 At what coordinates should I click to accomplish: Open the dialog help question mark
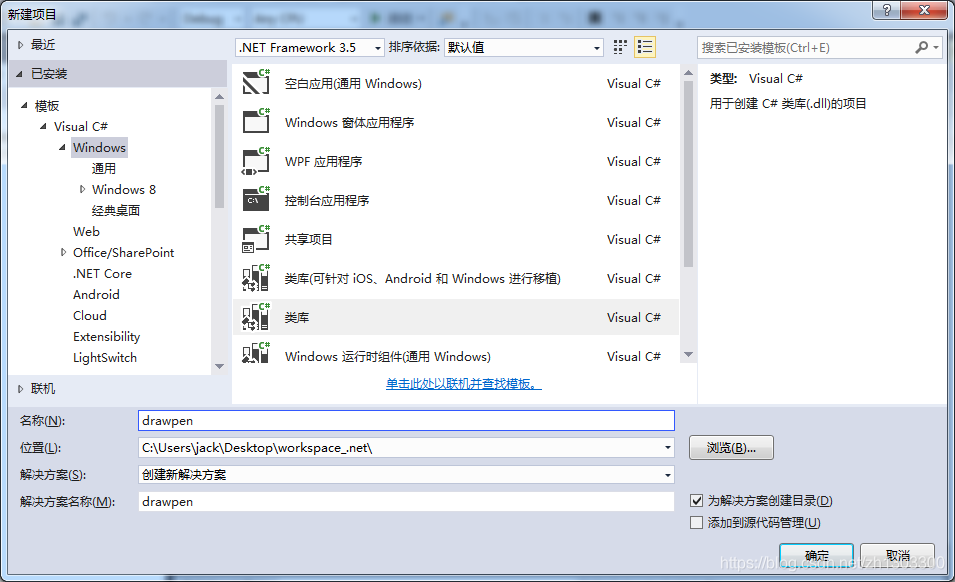click(887, 10)
